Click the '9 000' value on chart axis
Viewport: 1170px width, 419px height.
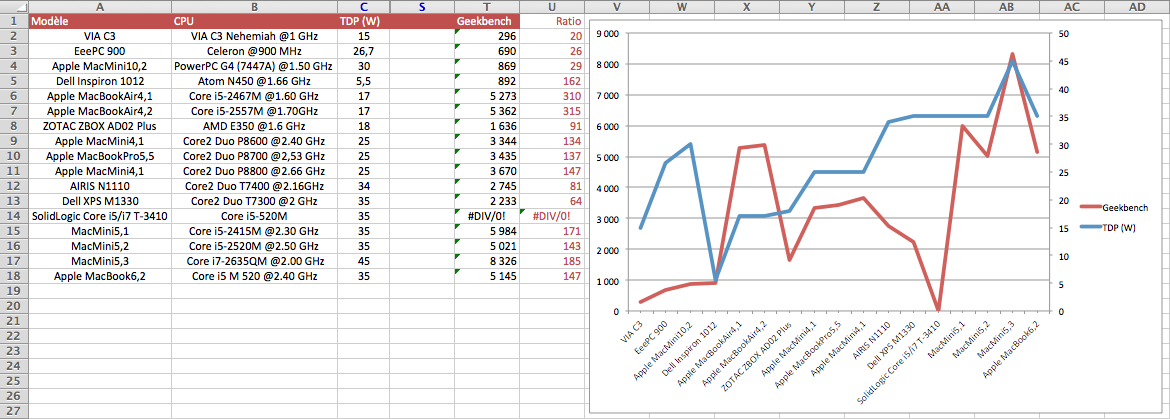point(607,34)
